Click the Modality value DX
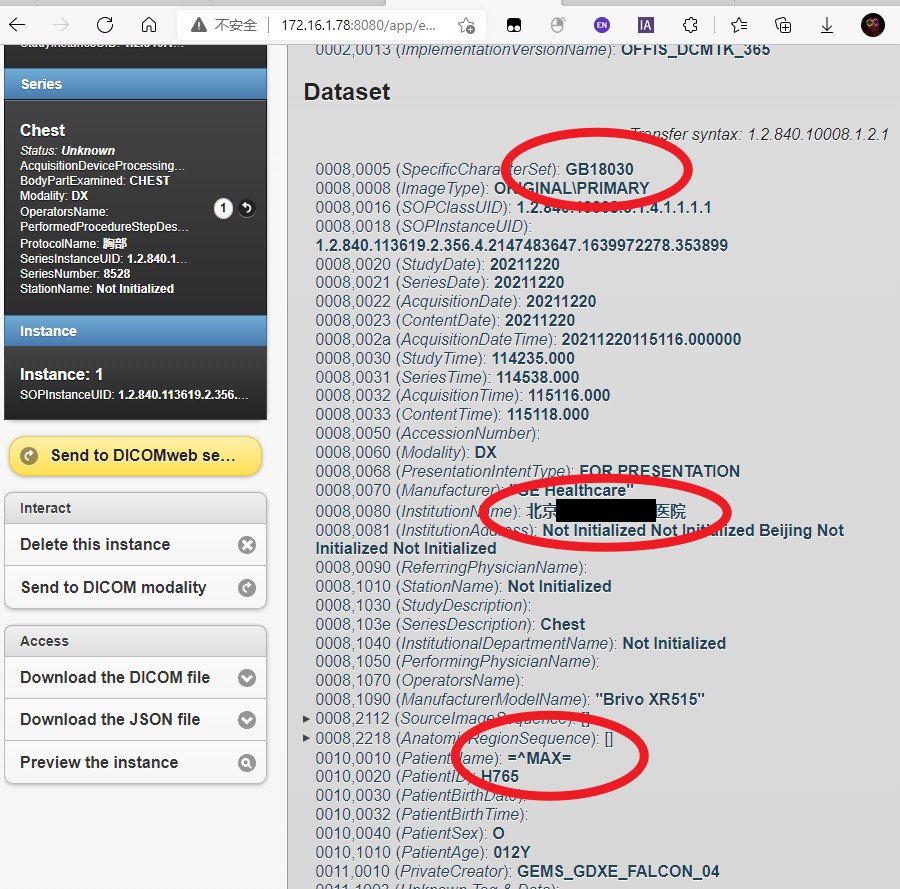Image resolution: width=900 pixels, height=889 pixels. click(x=485, y=452)
